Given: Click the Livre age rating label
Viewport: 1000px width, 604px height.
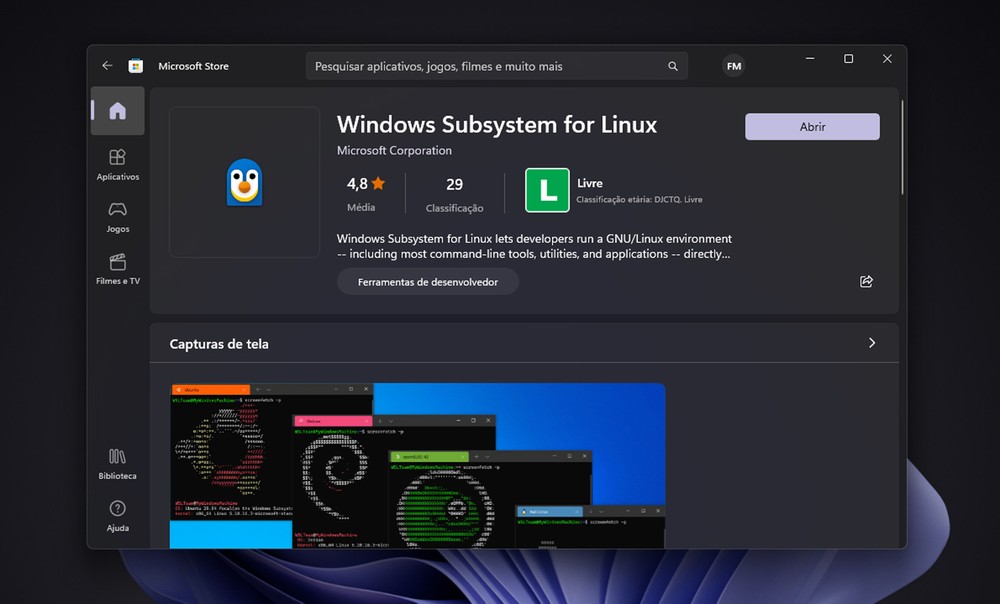Looking at the screenshot, I should [590, 183].
